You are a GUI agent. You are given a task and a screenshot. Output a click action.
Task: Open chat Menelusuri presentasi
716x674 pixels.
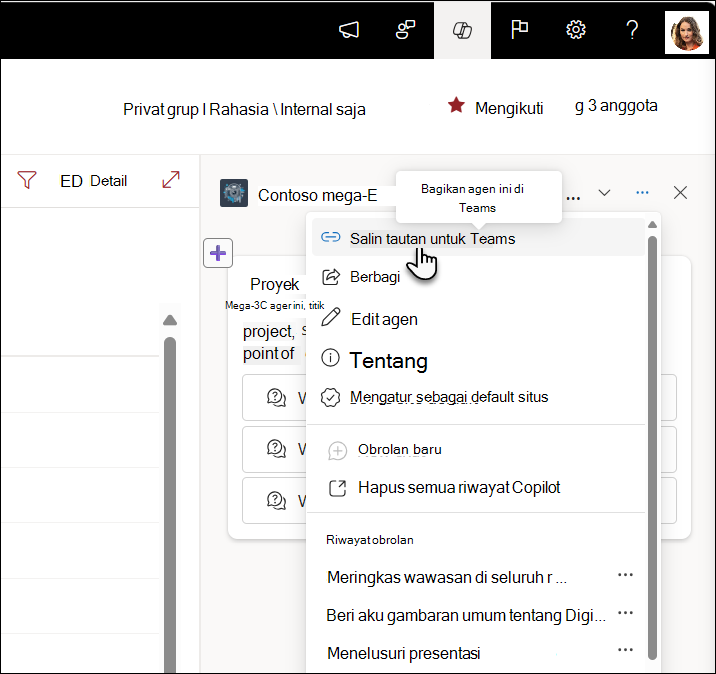pyautogui.click(x=404, y=653)
